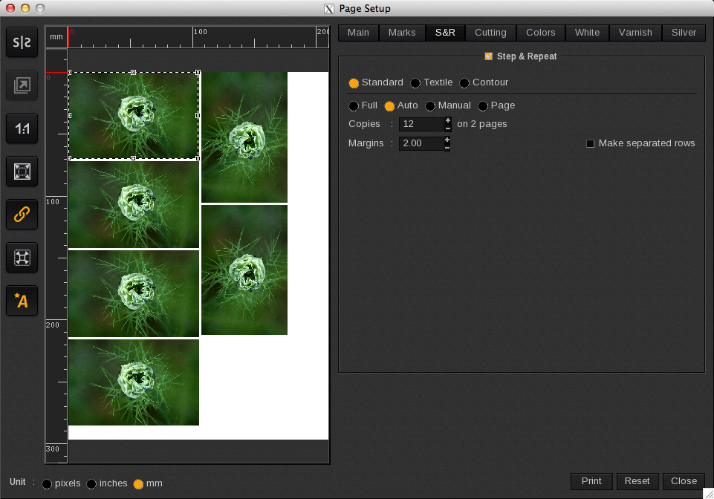Click the mirror (S|S) tool icon
The height and width of the screenshot is (499, 714).
click(22, 42)
